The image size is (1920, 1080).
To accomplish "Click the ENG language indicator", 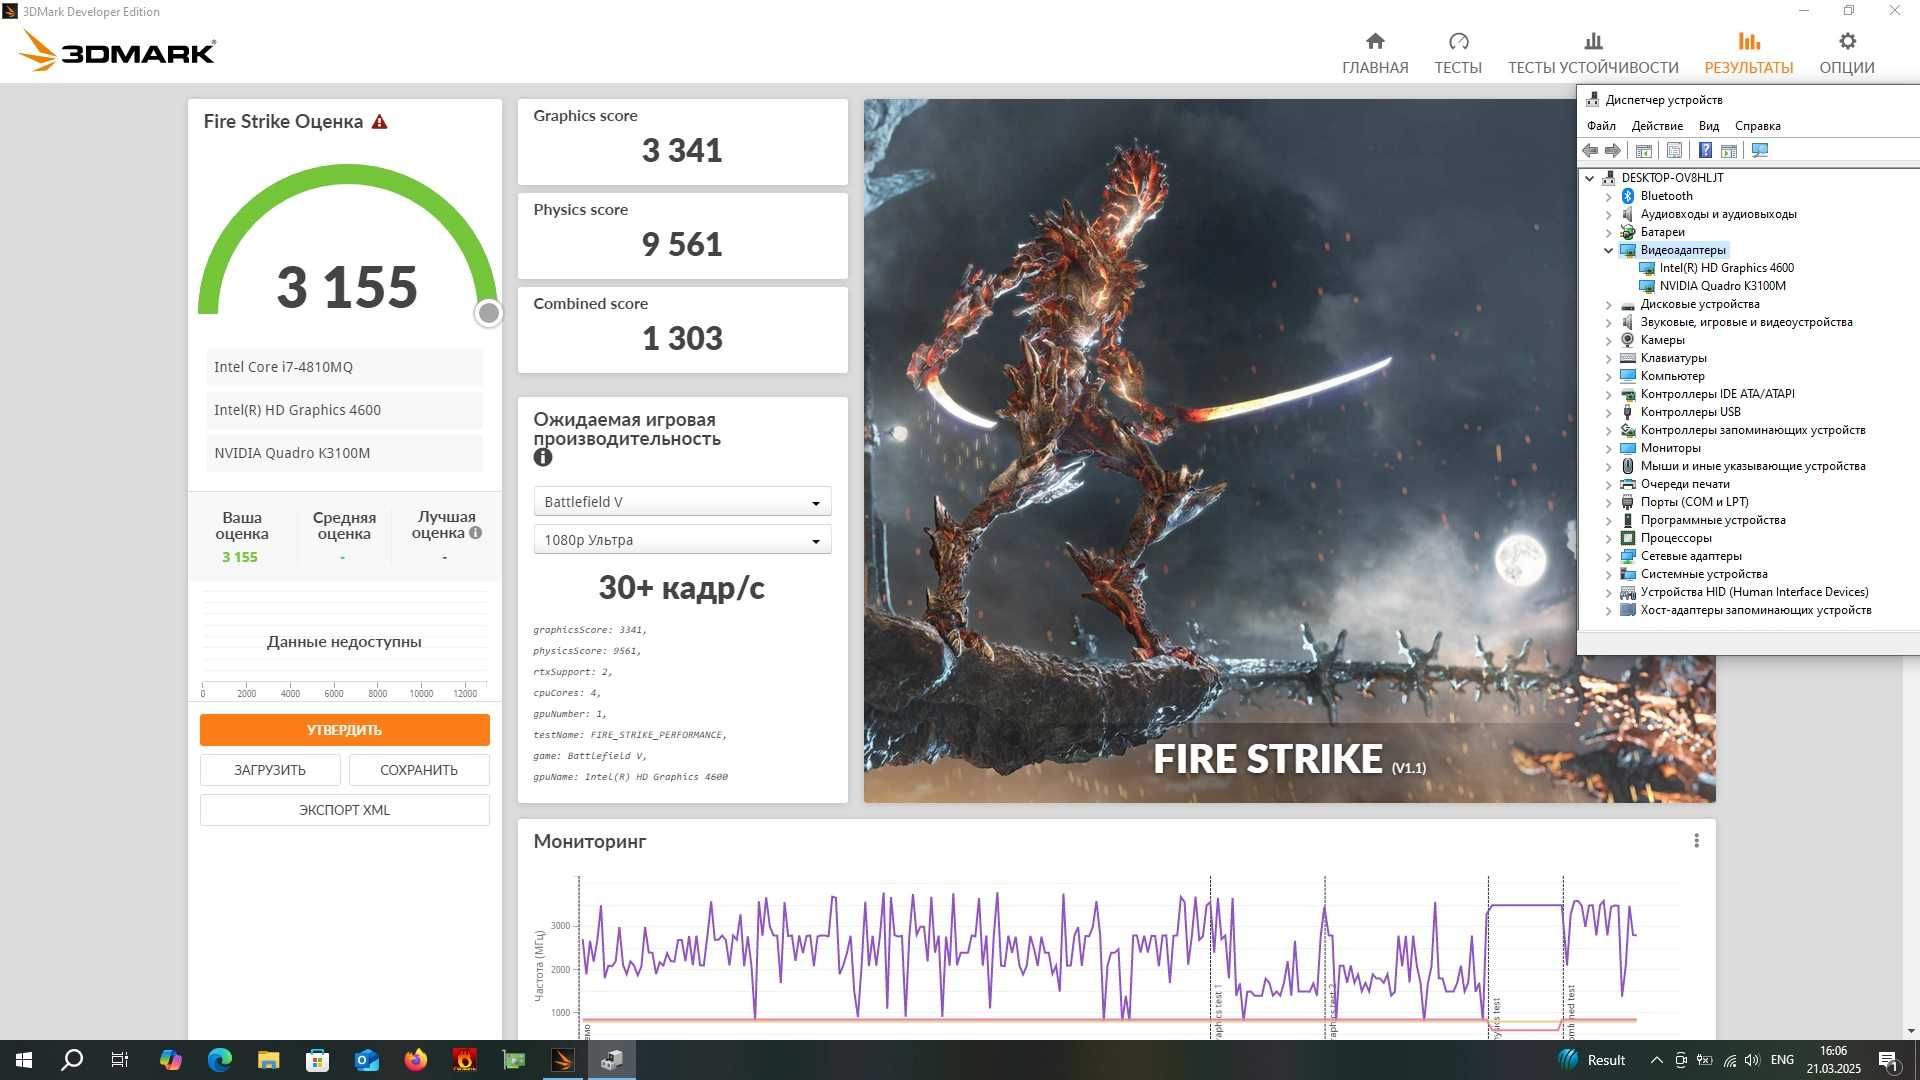I will [1782, 1060].
